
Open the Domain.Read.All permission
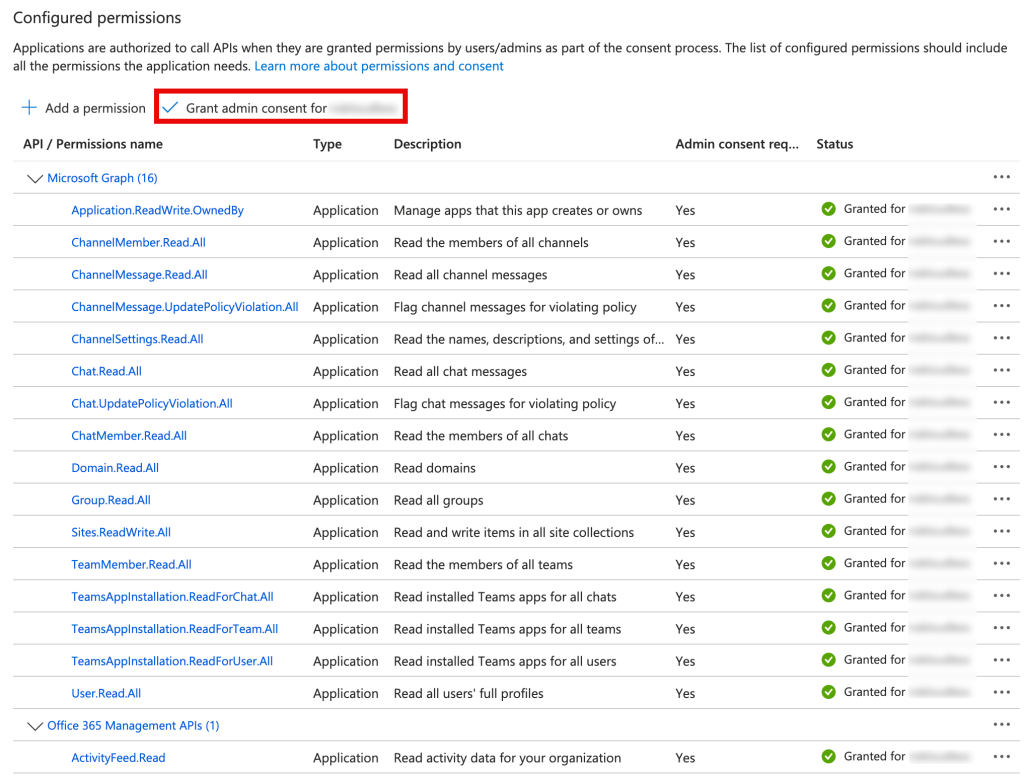[x=115, y=468]
